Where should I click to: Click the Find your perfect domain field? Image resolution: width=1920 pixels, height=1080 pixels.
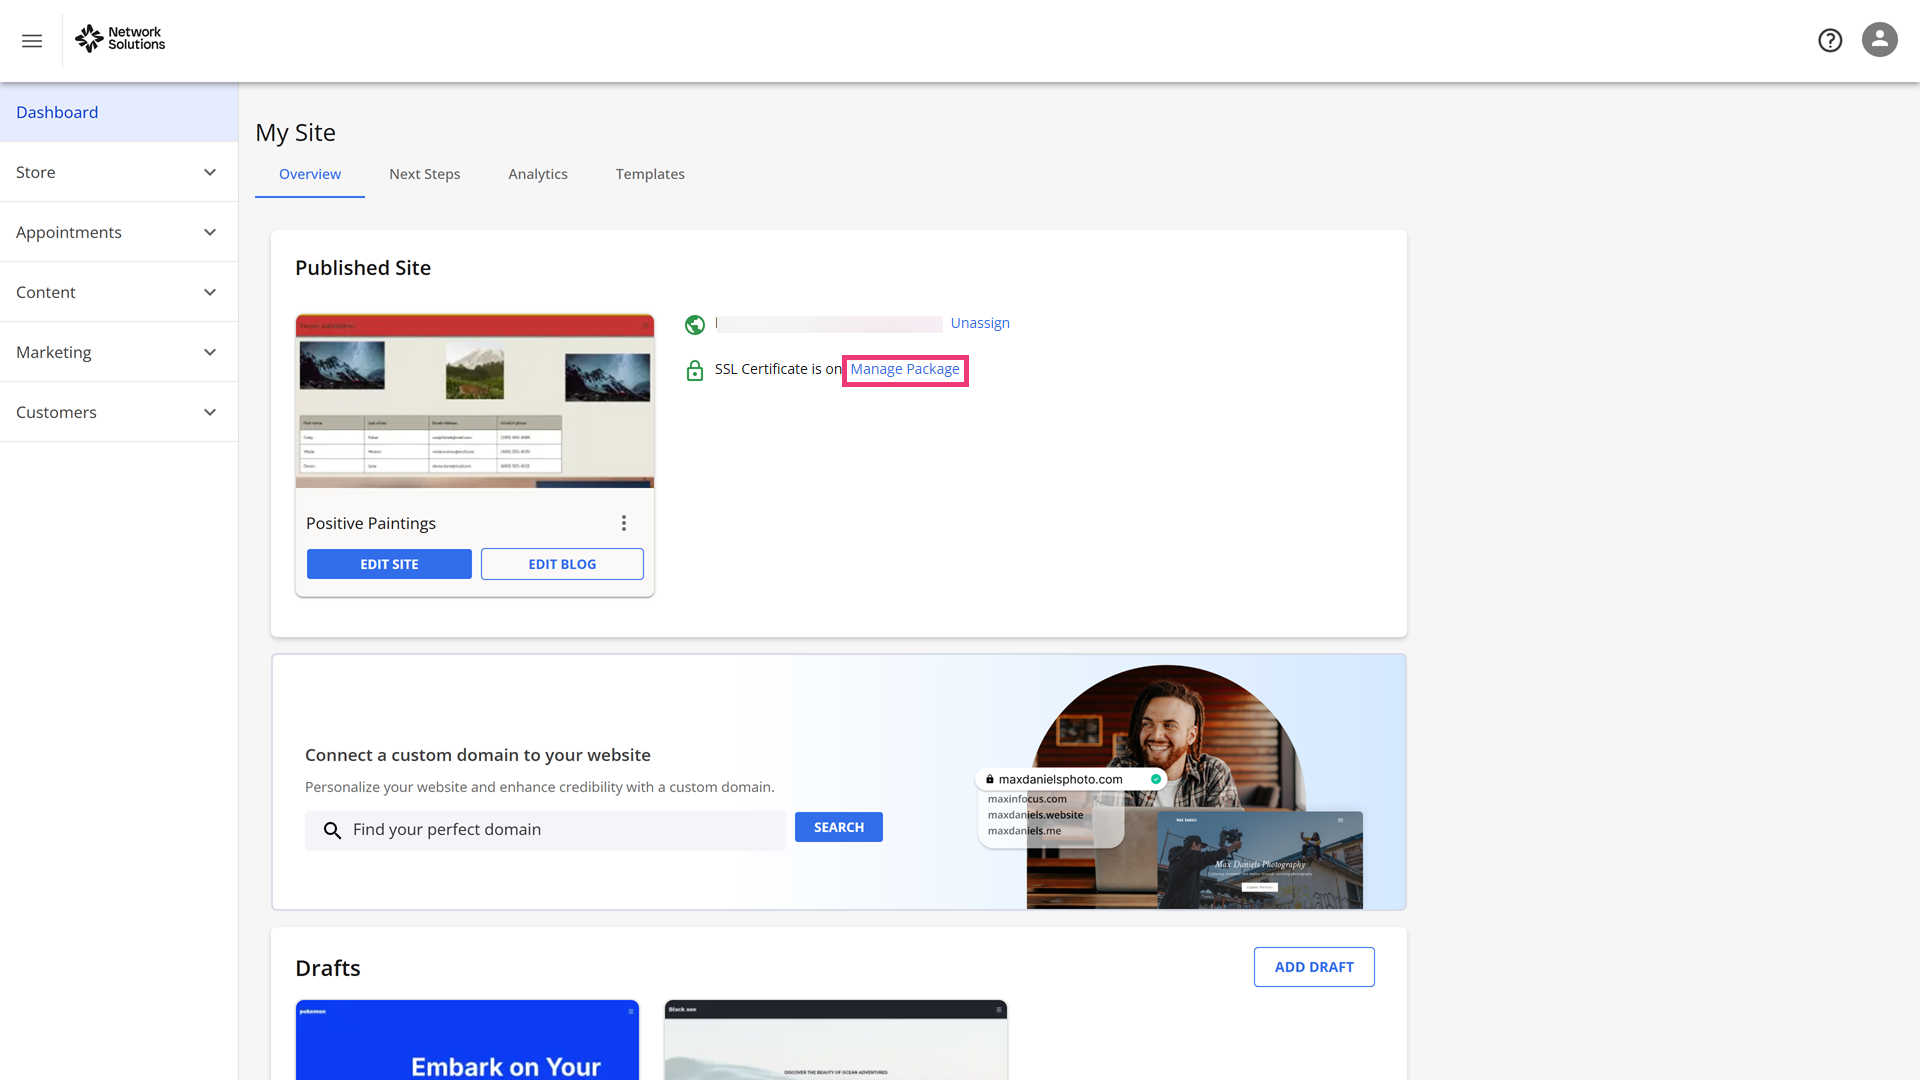pyautogui.click(x=545, y=830)
